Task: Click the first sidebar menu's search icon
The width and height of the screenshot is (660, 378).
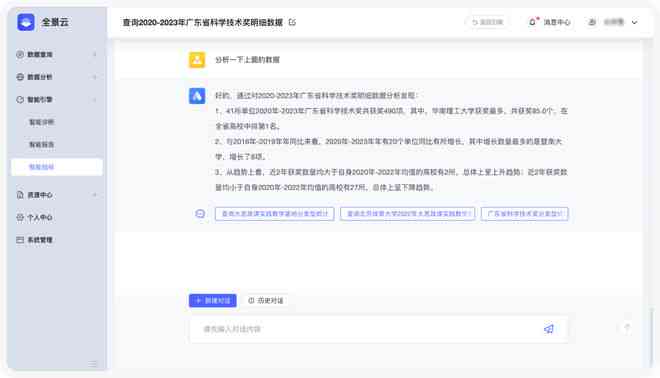Action: tap(20, 54)
